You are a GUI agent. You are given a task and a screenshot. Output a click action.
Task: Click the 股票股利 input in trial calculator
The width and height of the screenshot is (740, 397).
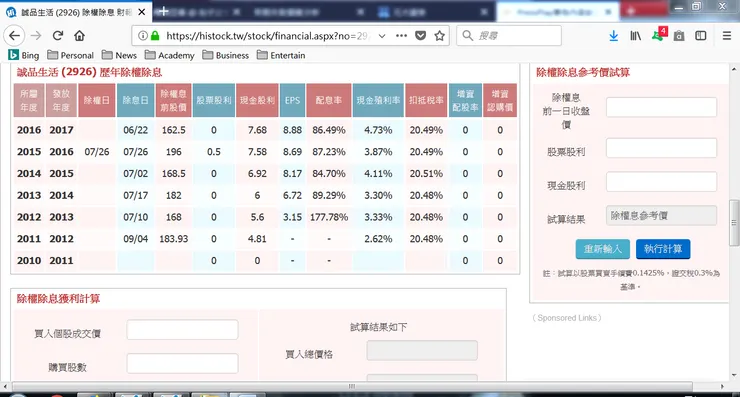(x=661, y=148)
